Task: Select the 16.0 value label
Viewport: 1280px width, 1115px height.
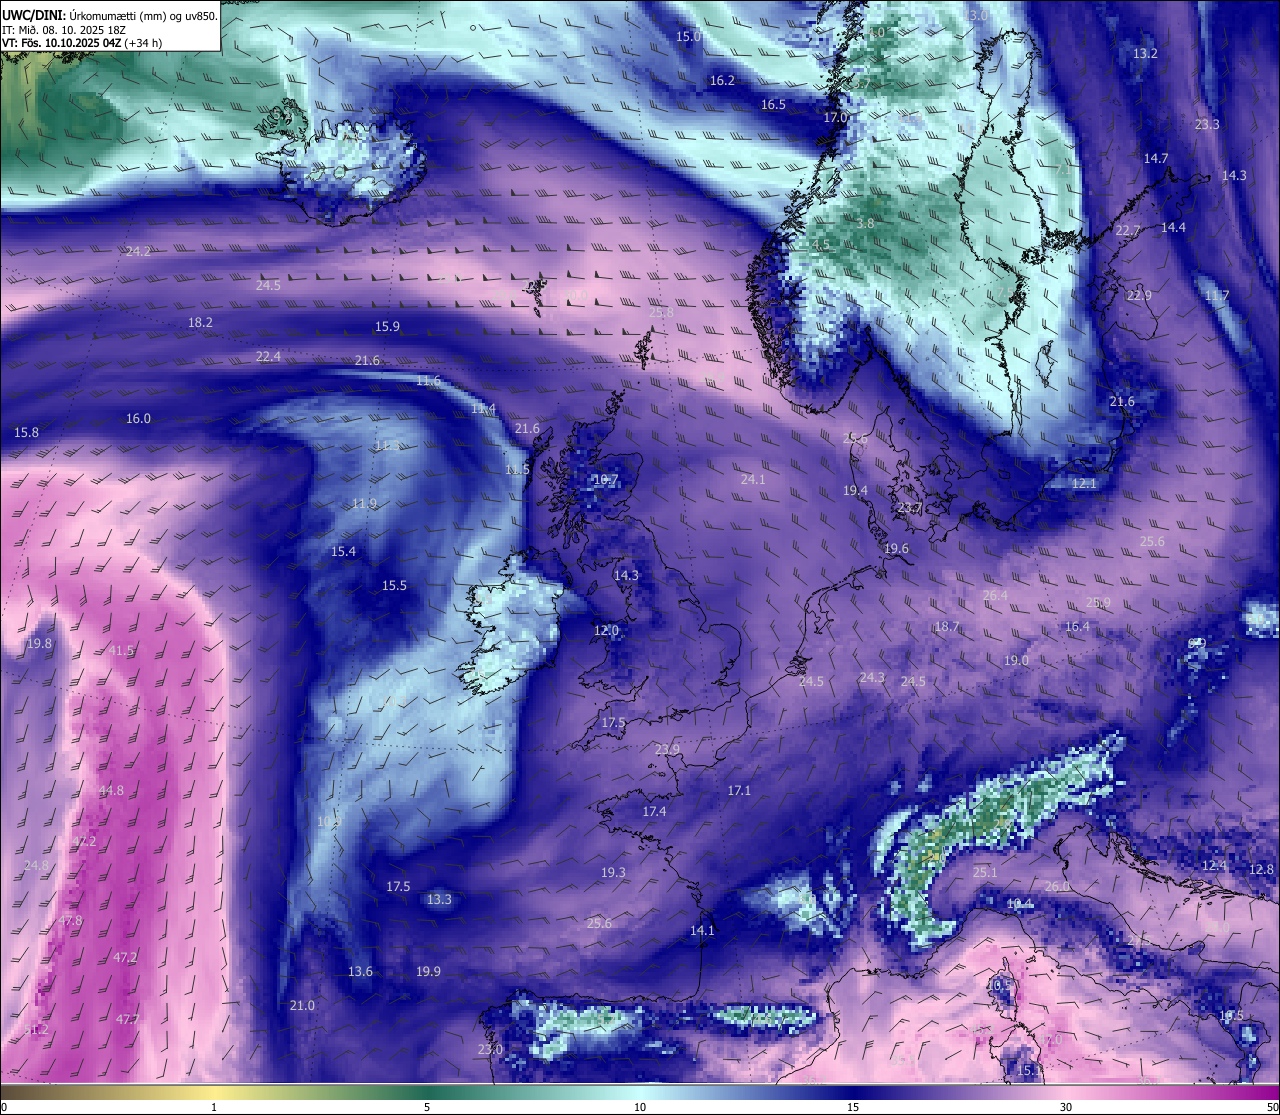Action: (138, 418)
